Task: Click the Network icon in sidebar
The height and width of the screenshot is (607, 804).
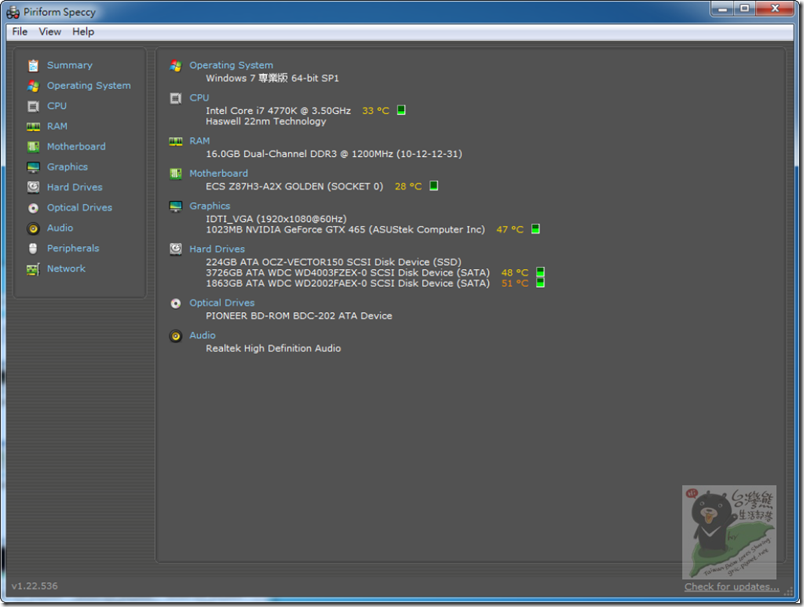Action: pyautogui.click(x=33, y=269)
